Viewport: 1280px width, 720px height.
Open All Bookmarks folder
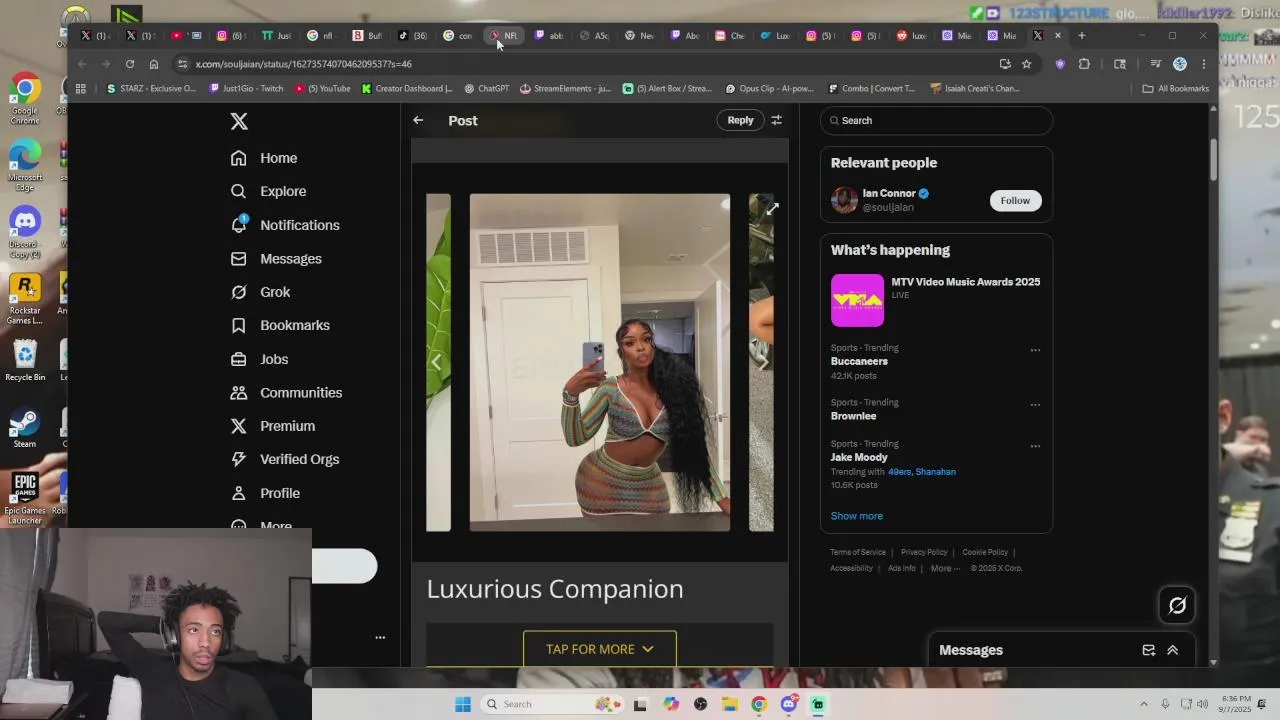coord(1176,88)
